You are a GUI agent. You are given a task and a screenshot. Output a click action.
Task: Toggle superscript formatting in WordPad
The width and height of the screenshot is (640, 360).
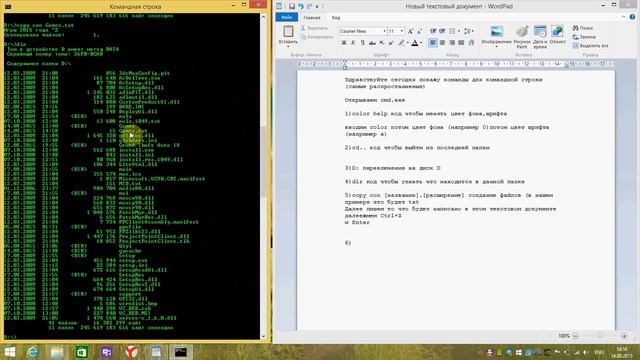click(x=391, y=43)
